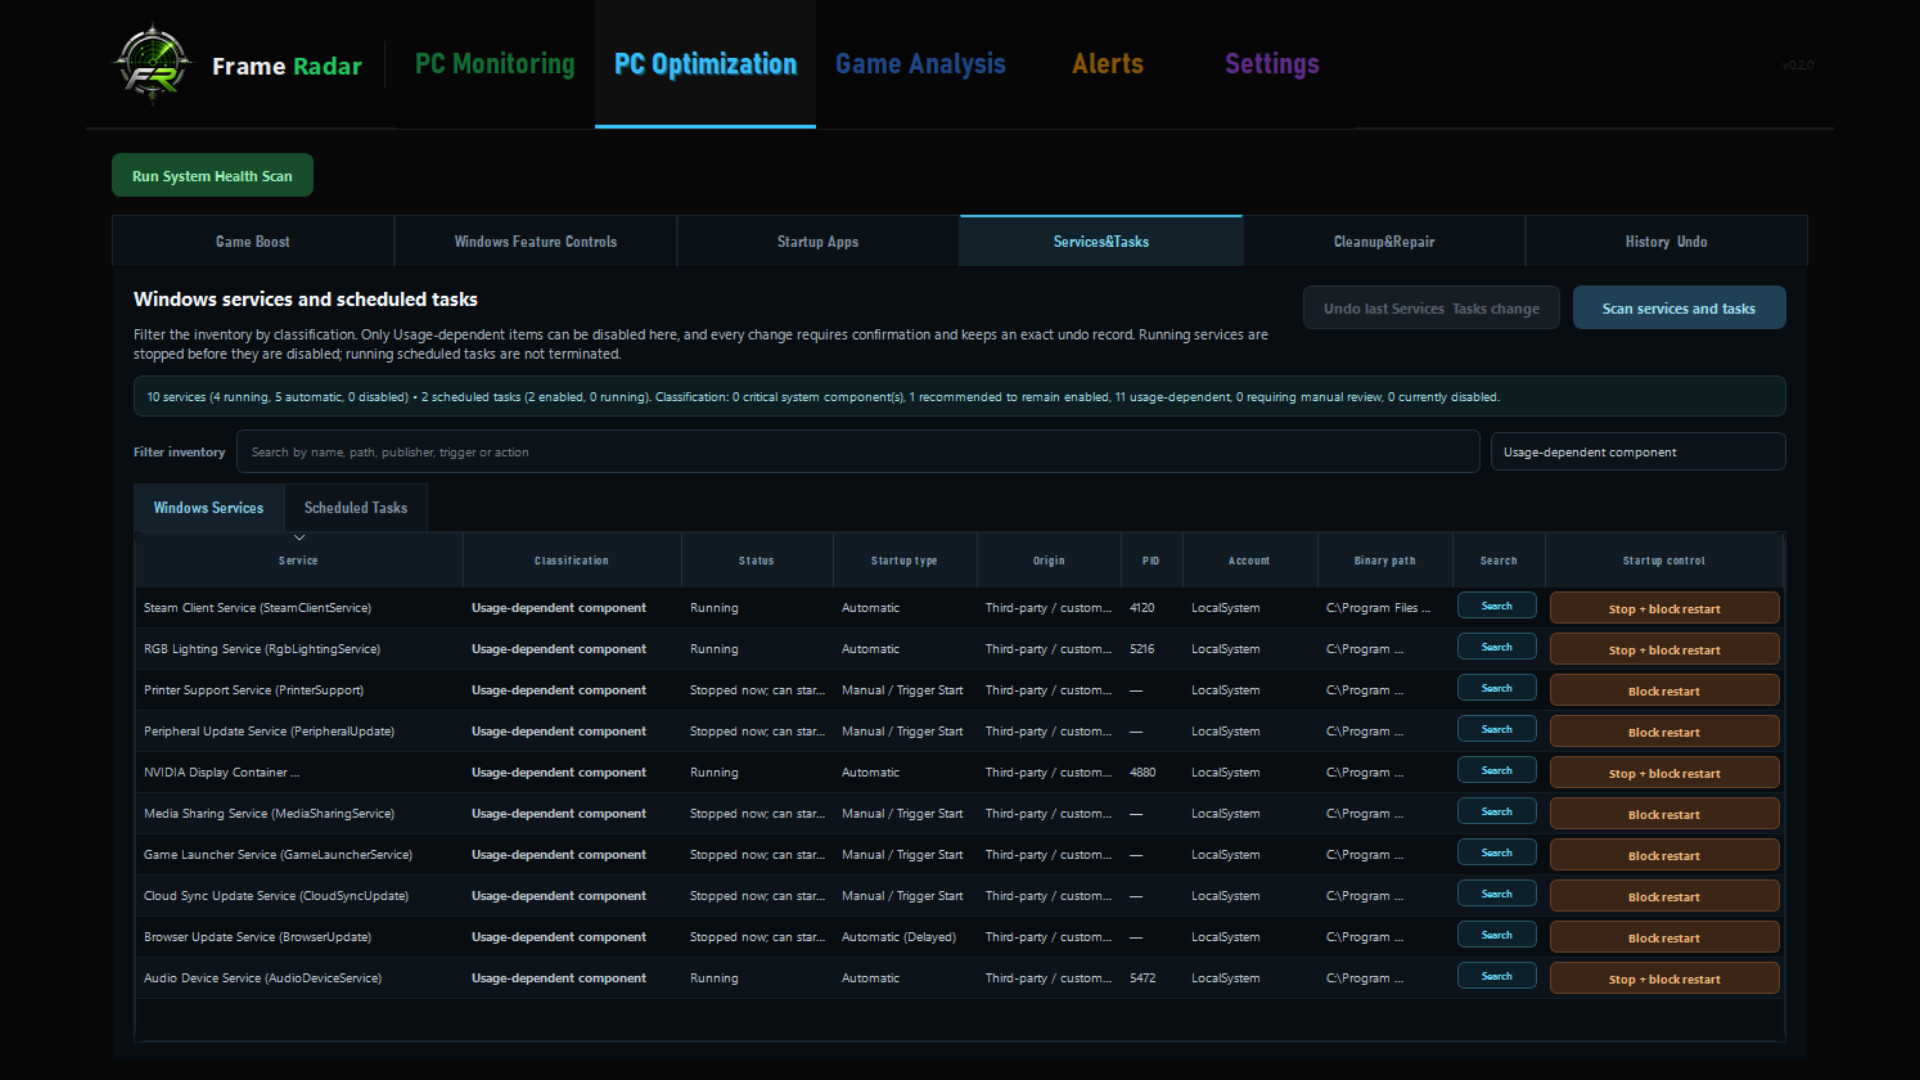Stop + block restart Audio Device Service
Image resolution: width=1920 pixels, height=1080 pixels.
click(x=1664, y=977)
